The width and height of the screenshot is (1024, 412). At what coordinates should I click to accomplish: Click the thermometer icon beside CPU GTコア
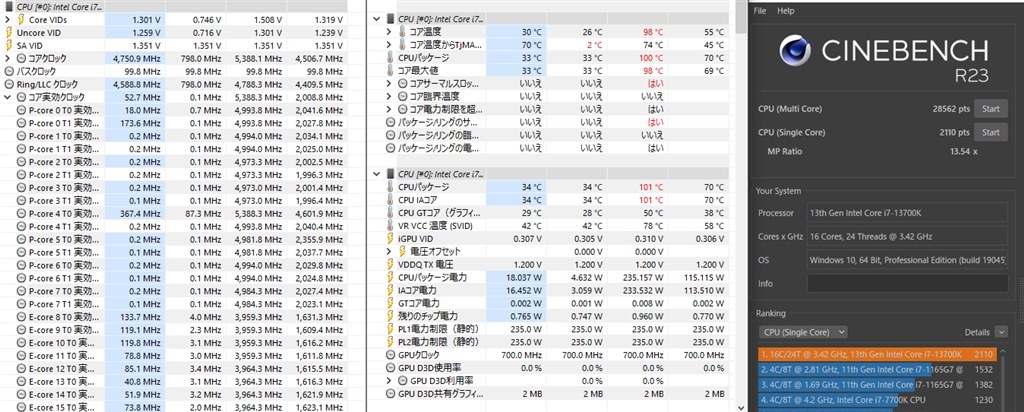(x=391, y=213)
